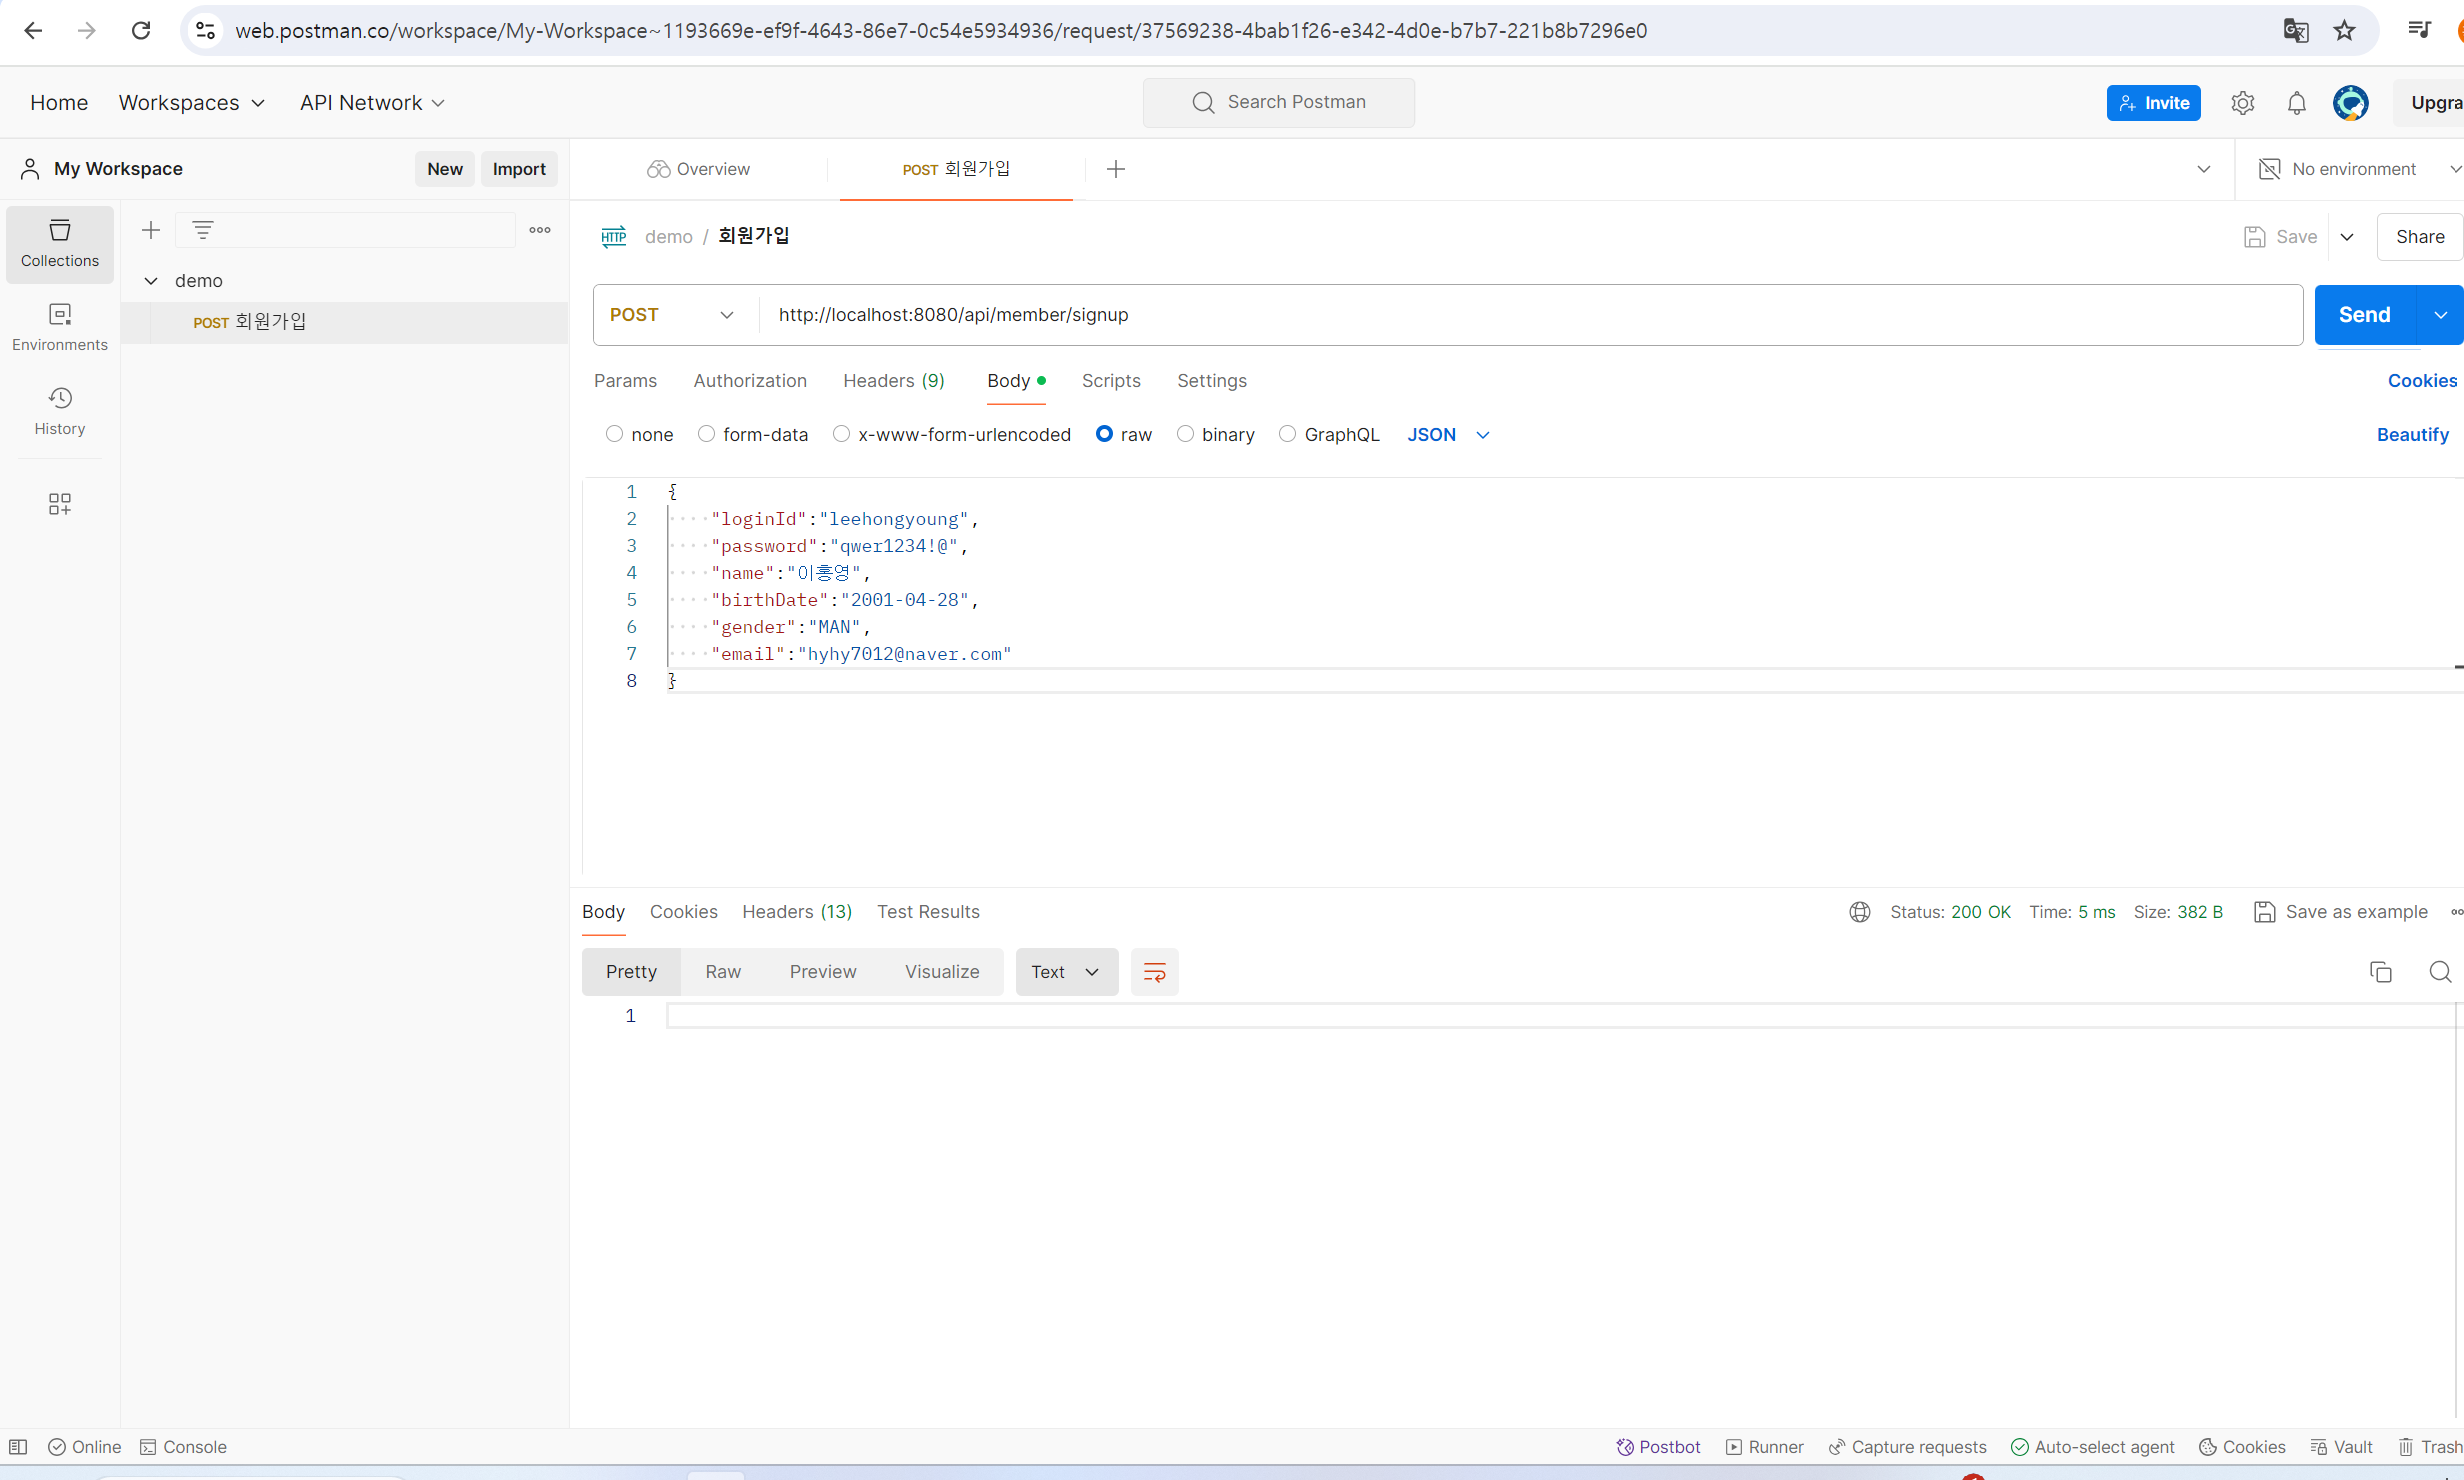Select the form-data radio button
This screenshot has width=2464, height=1480.
point(706,435)
